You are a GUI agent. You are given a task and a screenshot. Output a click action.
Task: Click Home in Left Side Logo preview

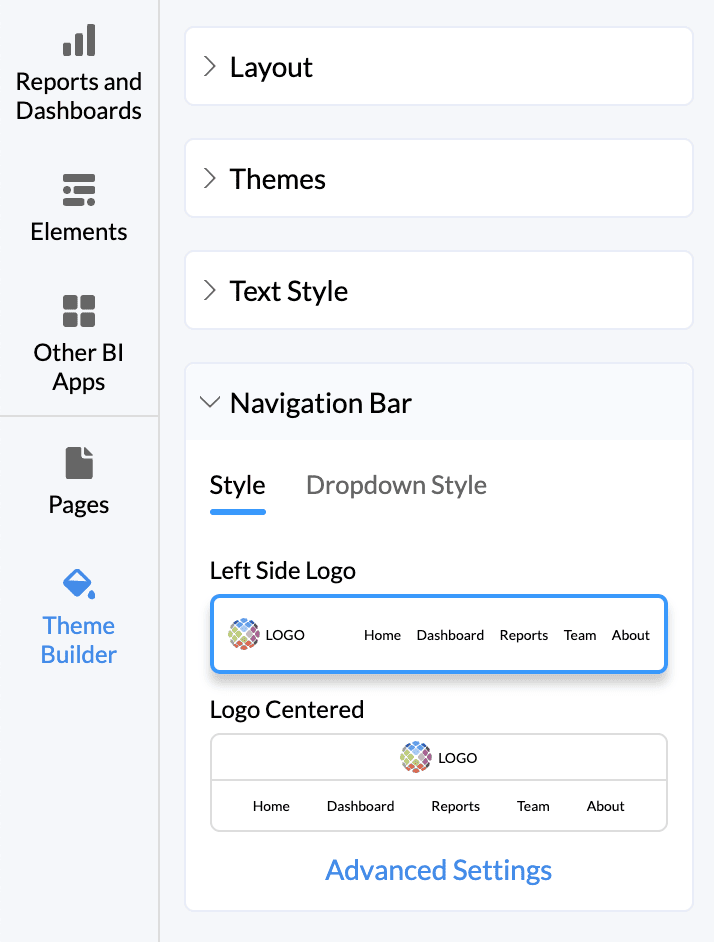coord(382,635)
